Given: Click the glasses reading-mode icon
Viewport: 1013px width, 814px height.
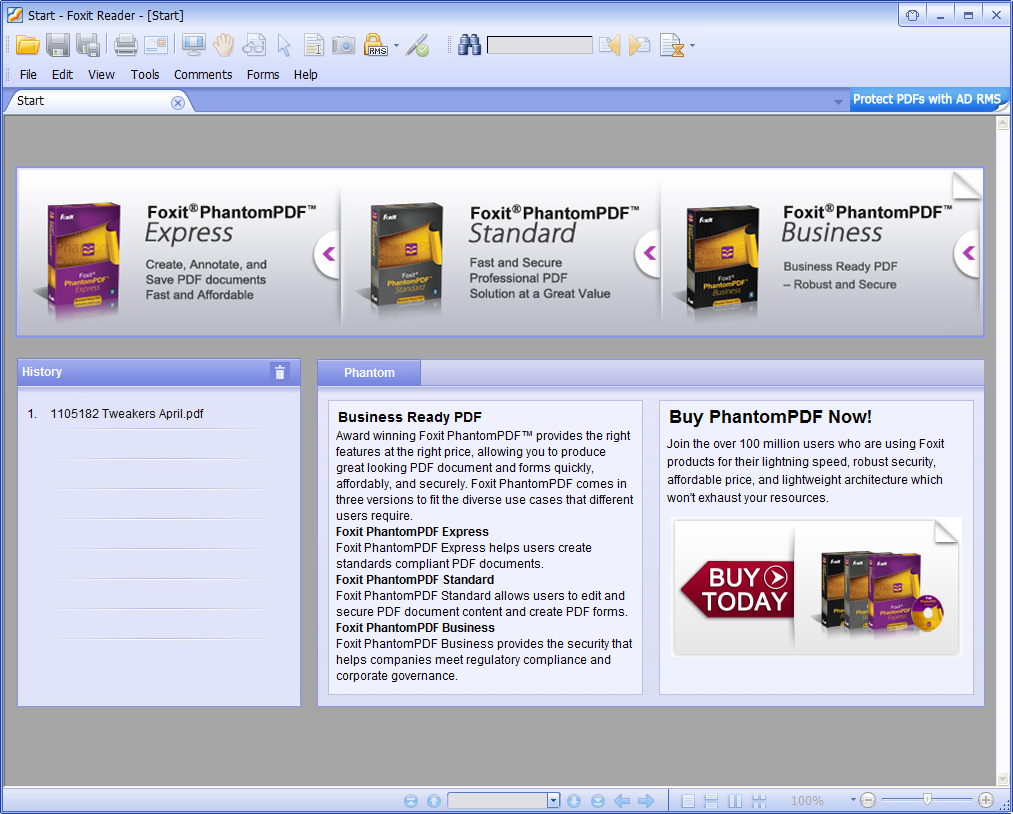Looking at the screenshot, I should point(253,45).
